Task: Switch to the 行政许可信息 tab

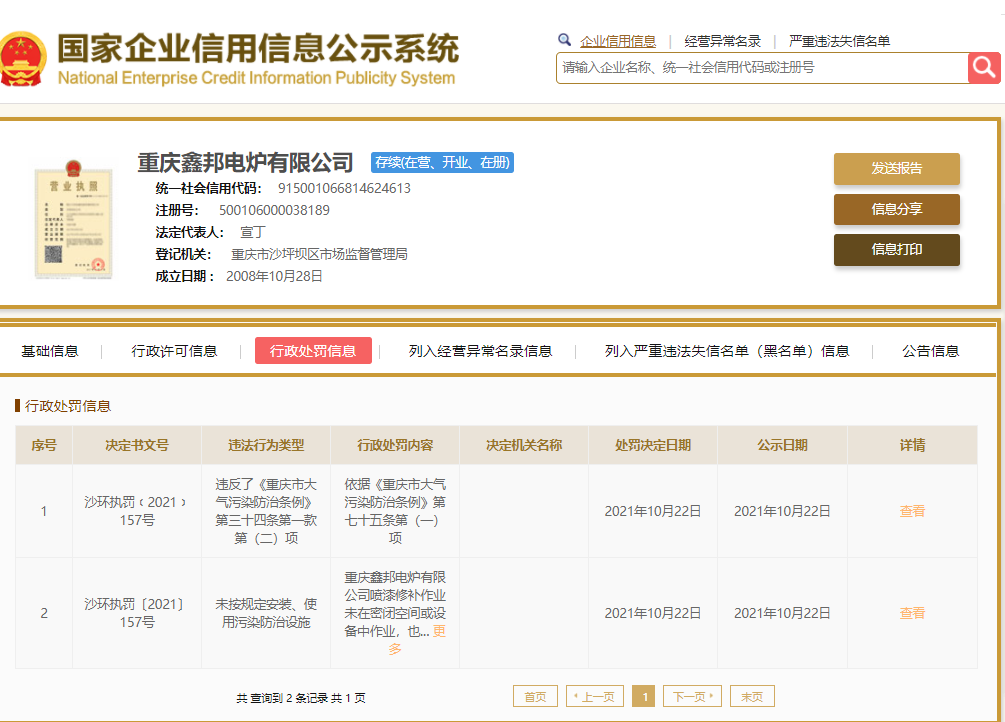Action: (174, 351)
